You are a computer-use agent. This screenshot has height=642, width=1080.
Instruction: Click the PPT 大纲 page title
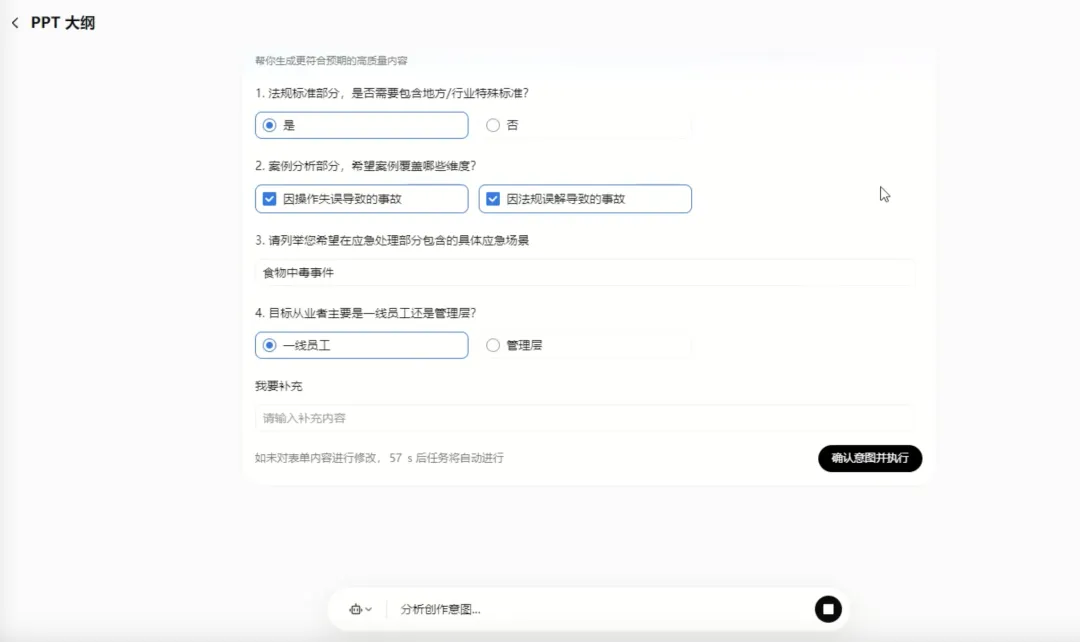(63, 23)
